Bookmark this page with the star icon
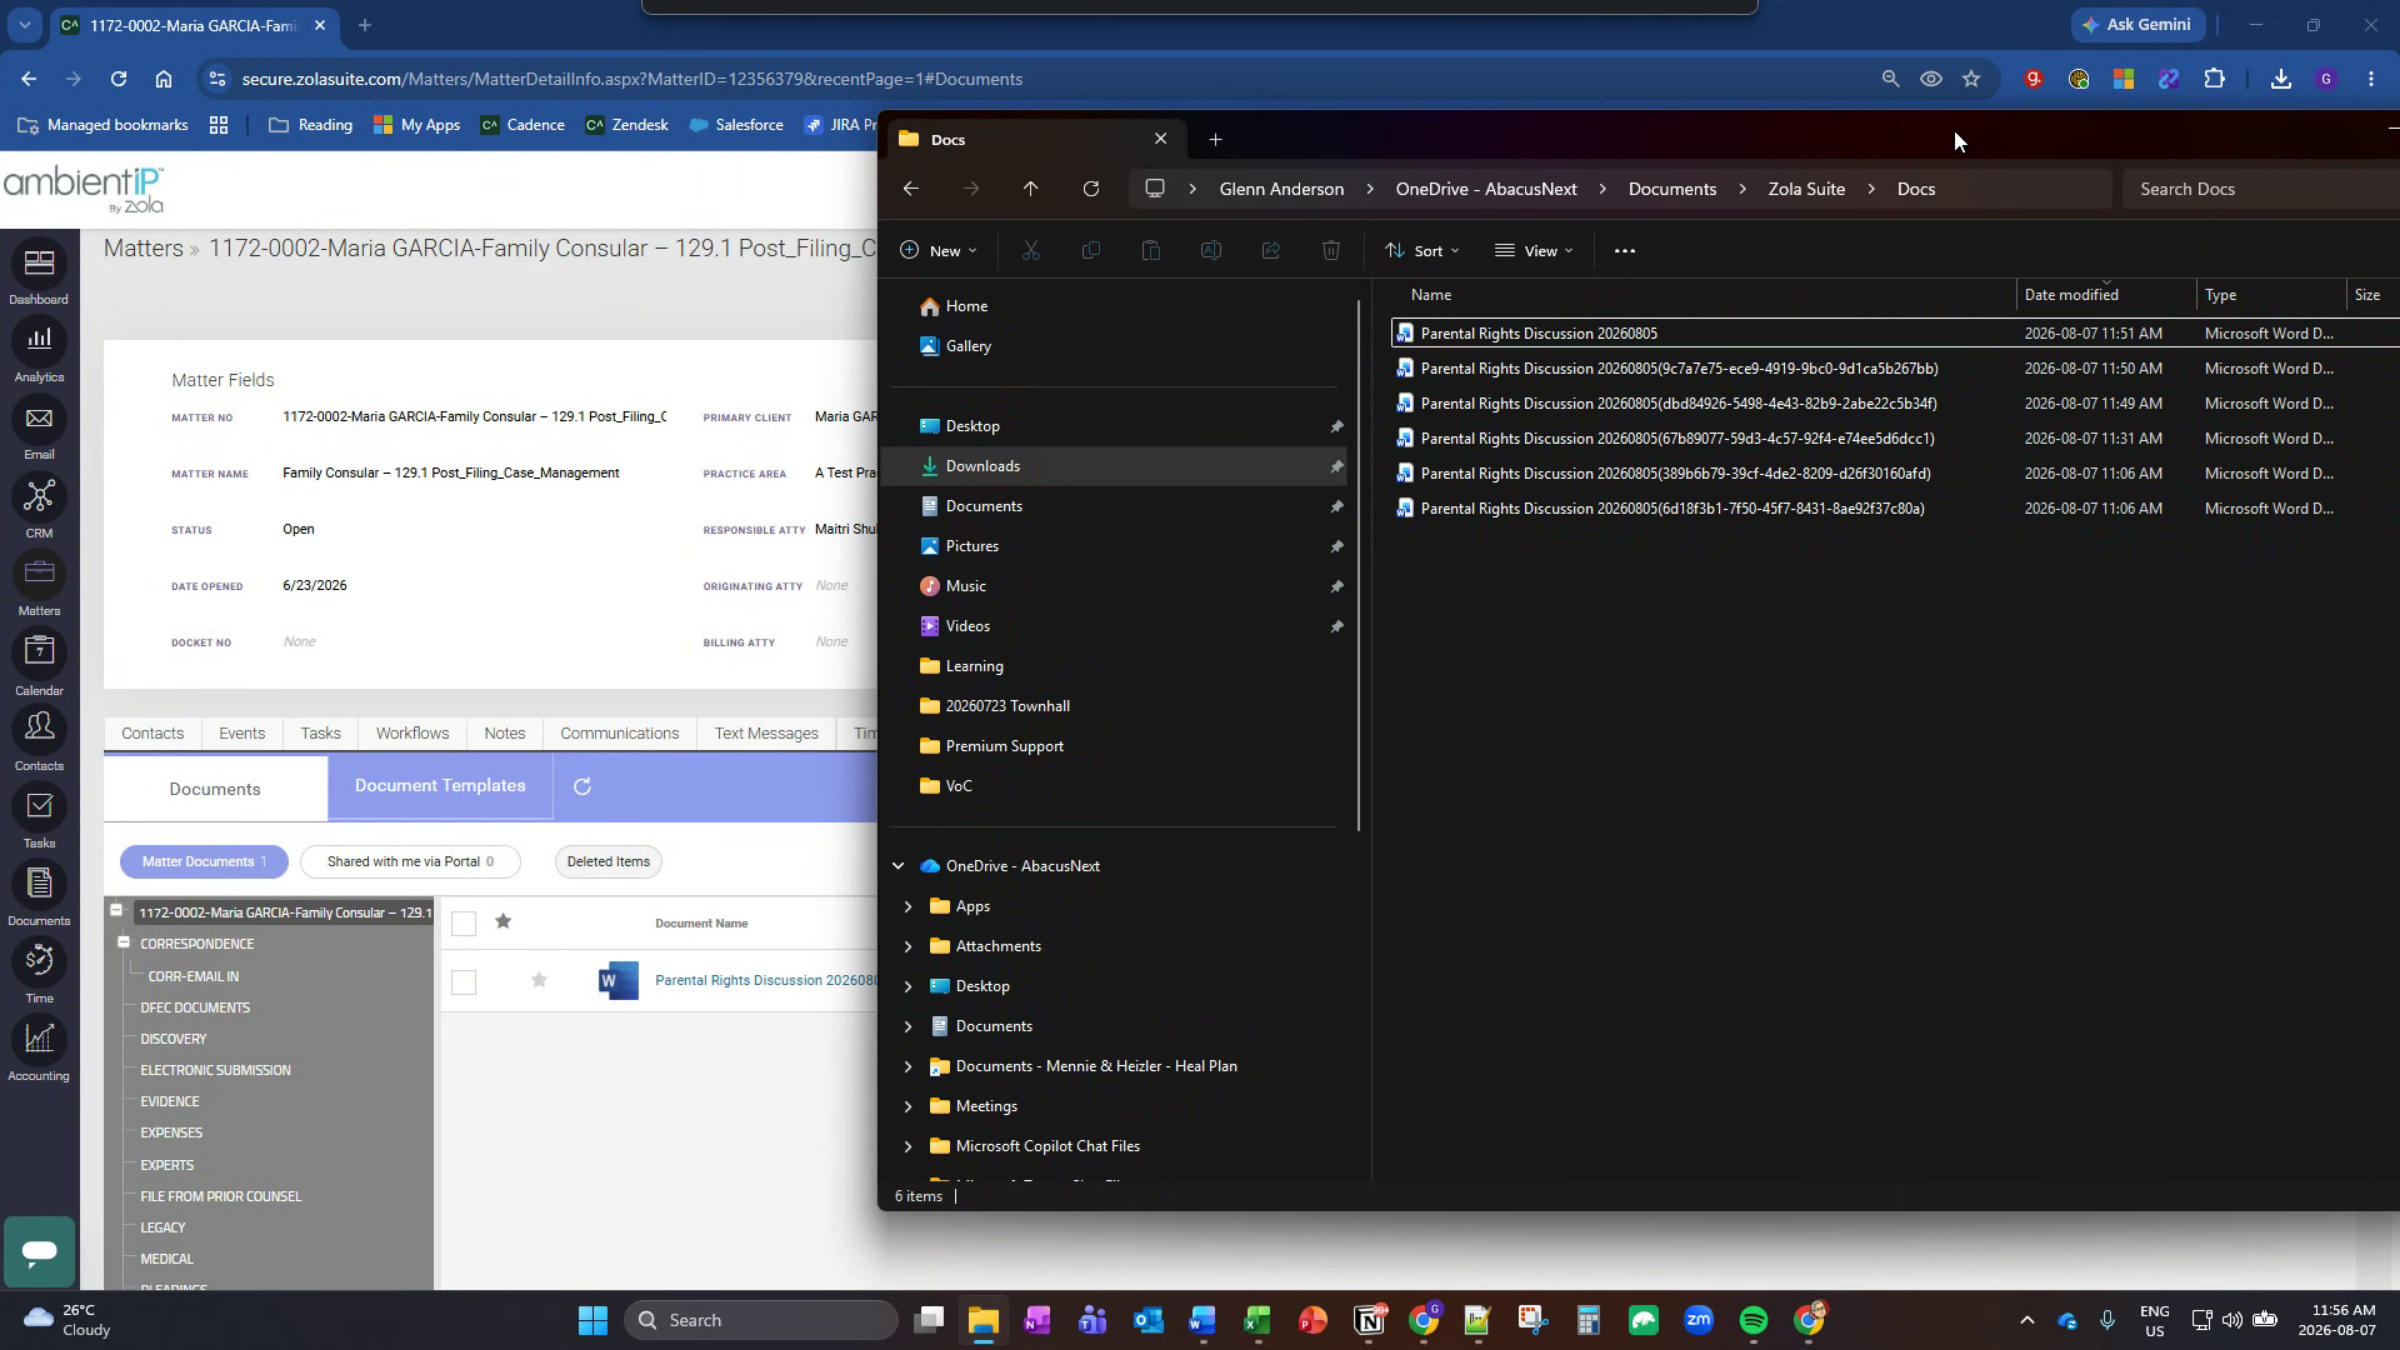2400x1350 pixels. 1971,79
